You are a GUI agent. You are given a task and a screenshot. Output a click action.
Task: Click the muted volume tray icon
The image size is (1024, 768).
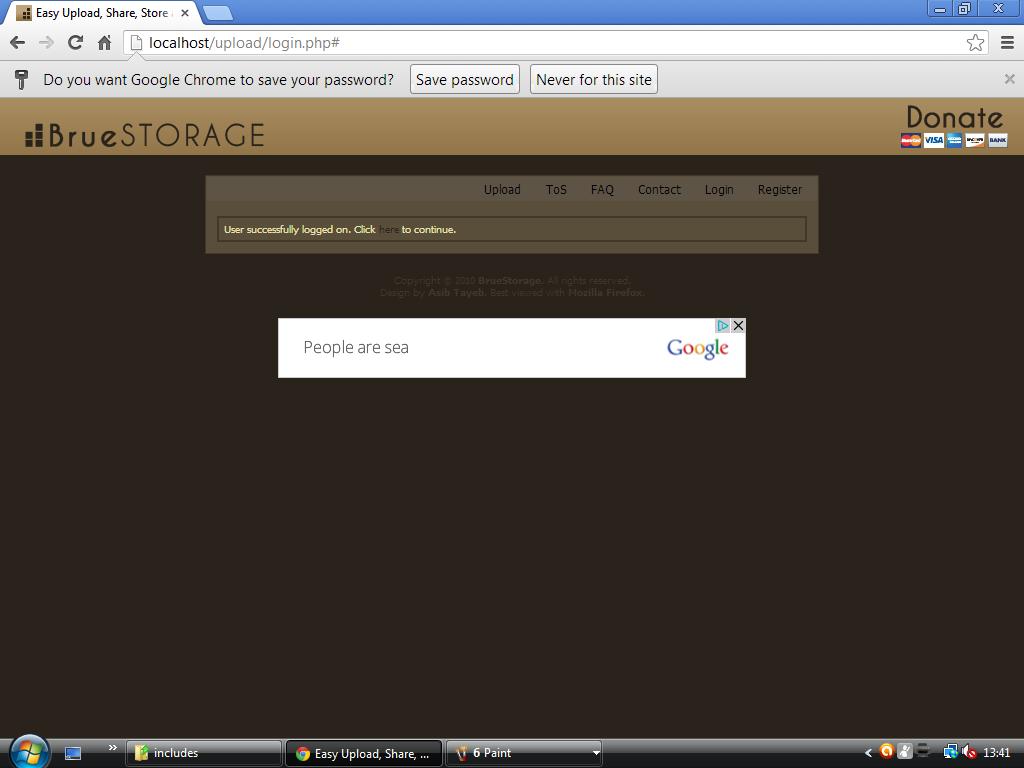(x=969, y=752)
